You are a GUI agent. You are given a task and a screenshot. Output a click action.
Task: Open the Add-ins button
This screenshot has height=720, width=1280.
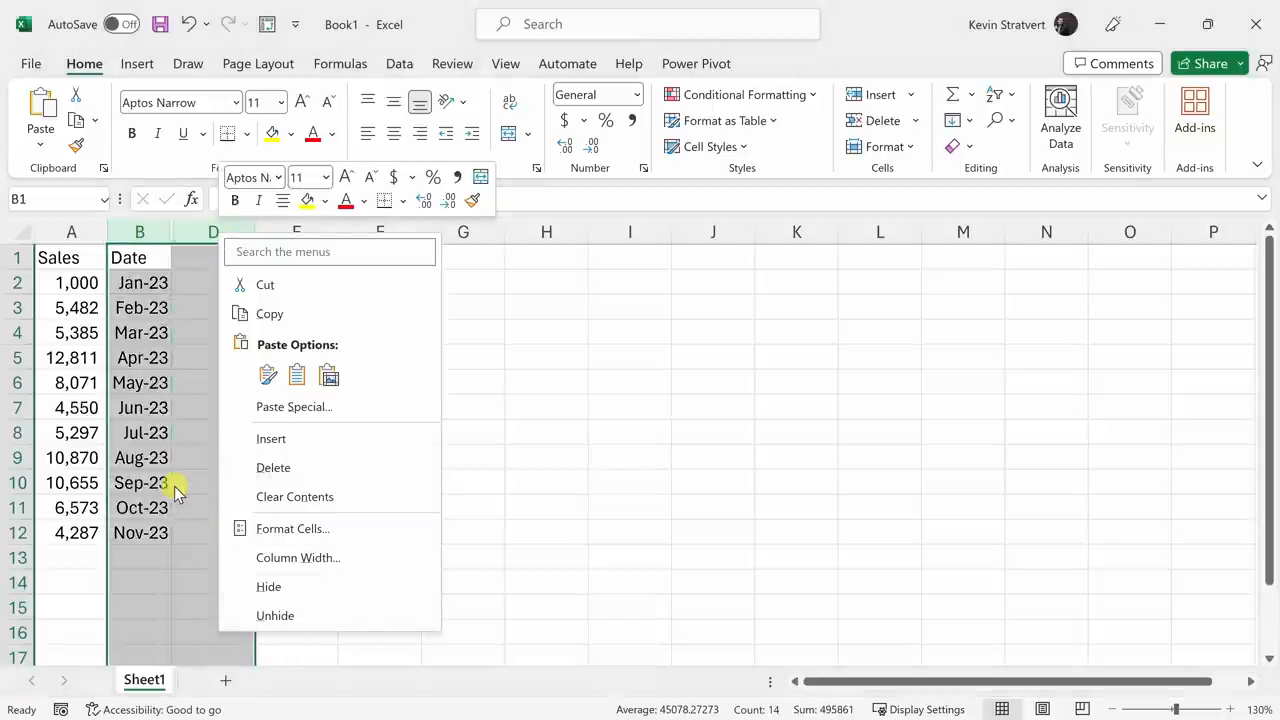click(1195, 110)
